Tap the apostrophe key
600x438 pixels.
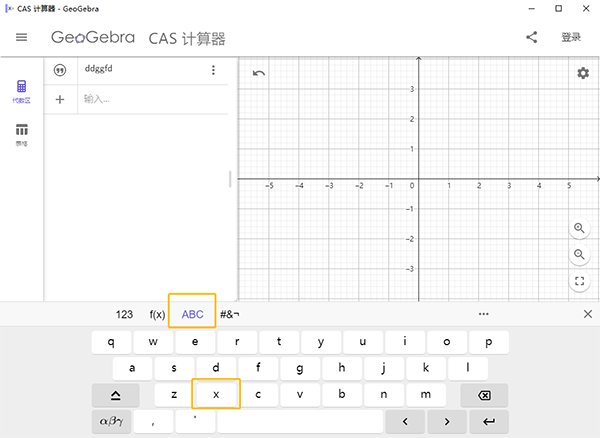point(195,422)
